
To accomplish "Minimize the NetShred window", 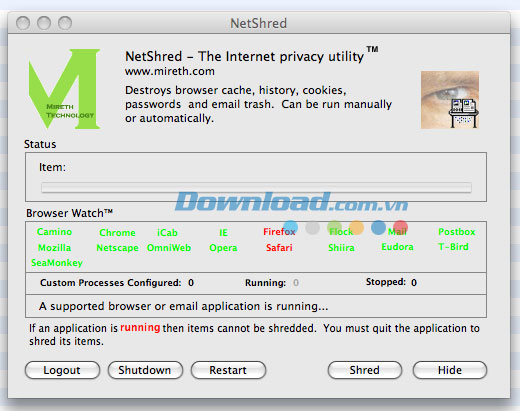I will pos(44,23).
